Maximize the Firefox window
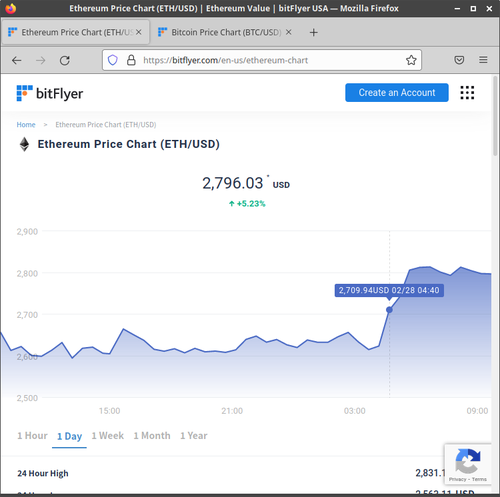The height and width of the screenshot is (497, 500). [x=473, y=9]
